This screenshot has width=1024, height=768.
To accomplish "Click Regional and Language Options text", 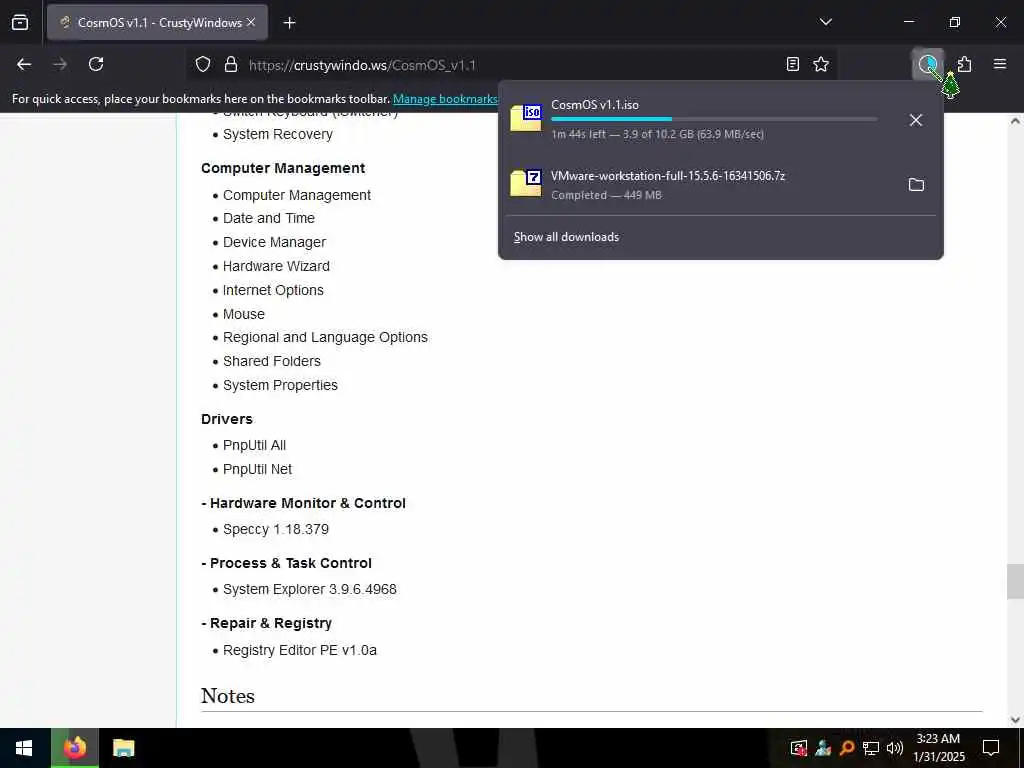I will pos(325,338).
